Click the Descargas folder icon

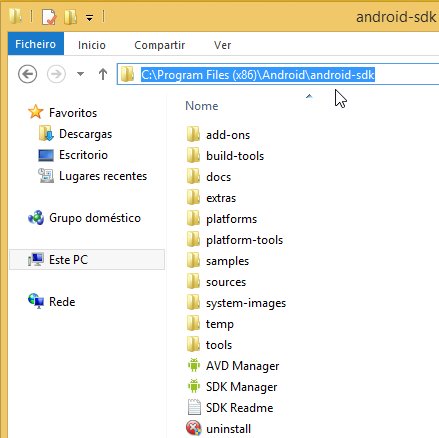46,133
